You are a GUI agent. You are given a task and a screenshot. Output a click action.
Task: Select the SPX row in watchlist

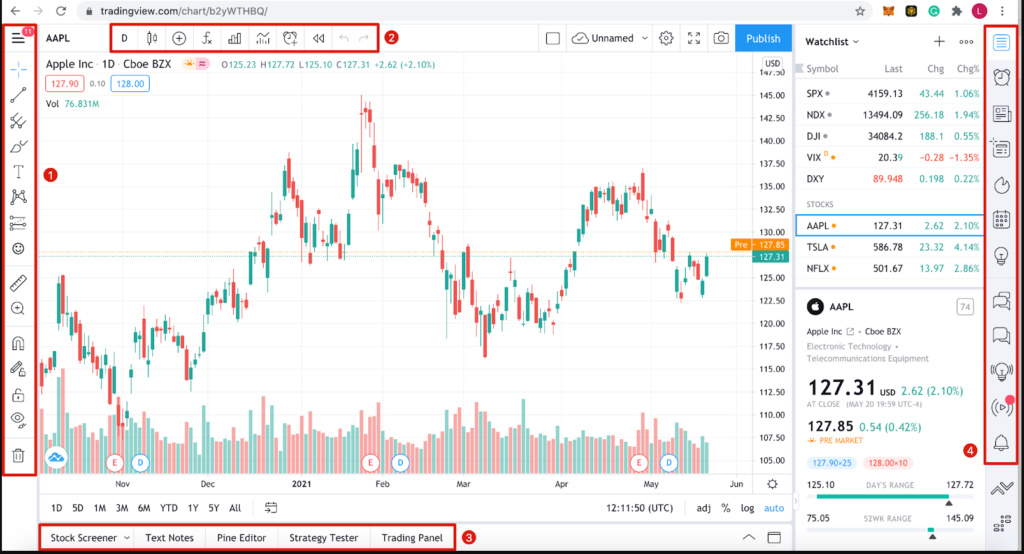[x=889, y=93]
